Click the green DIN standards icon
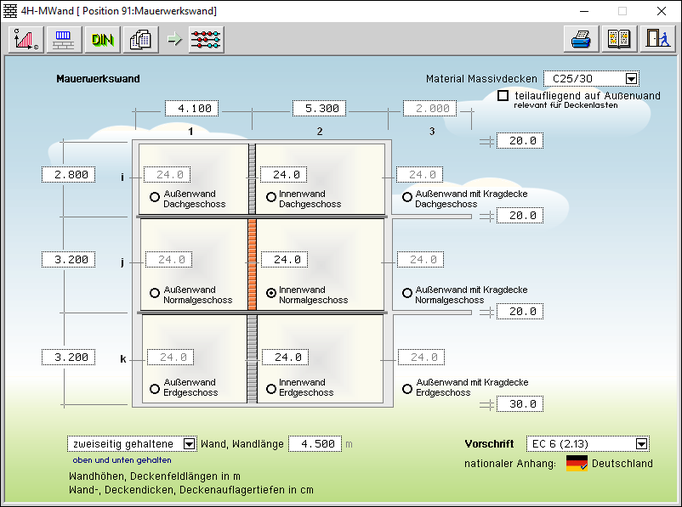The image size is (682, 507). click(102, 40)
